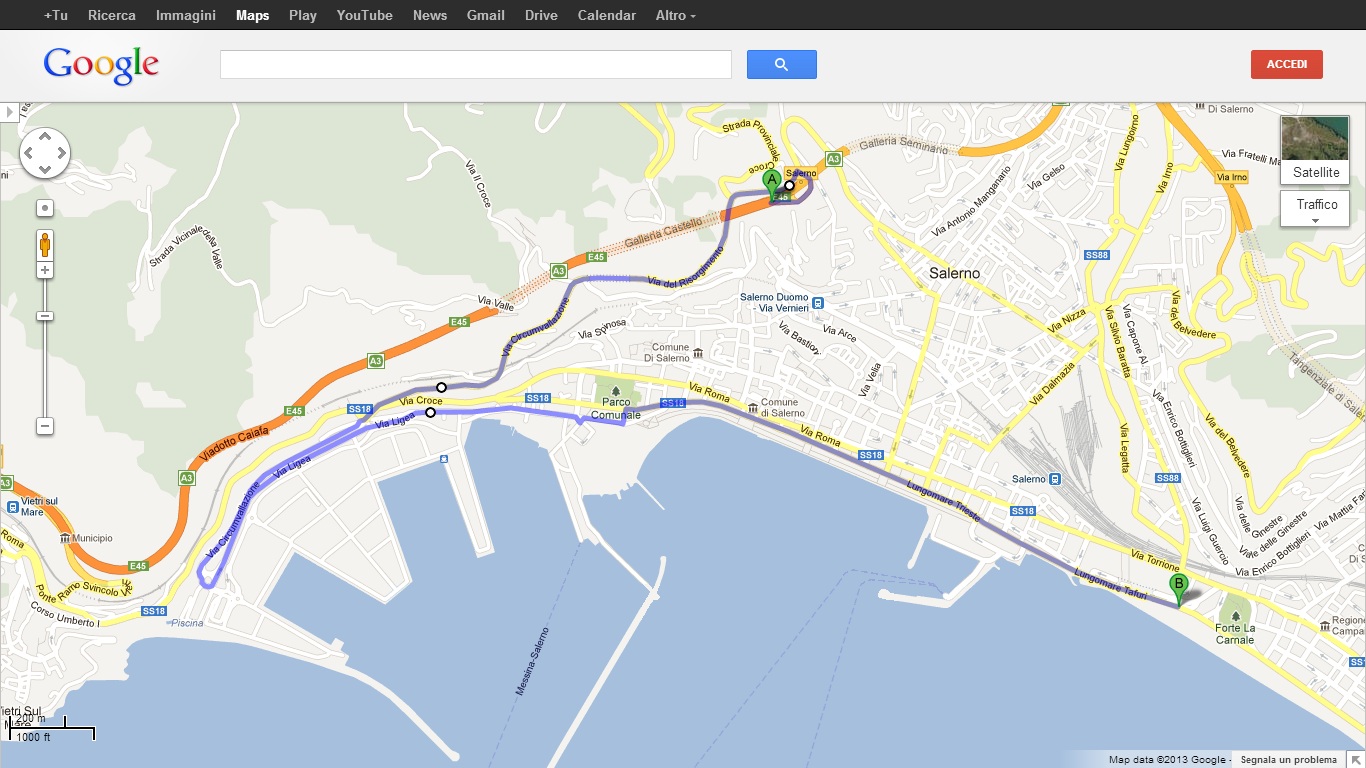The height and width of the screenshot is (768, 1366).
Task: Select Maps in the top bar
Action: click(x=252, y=15)
